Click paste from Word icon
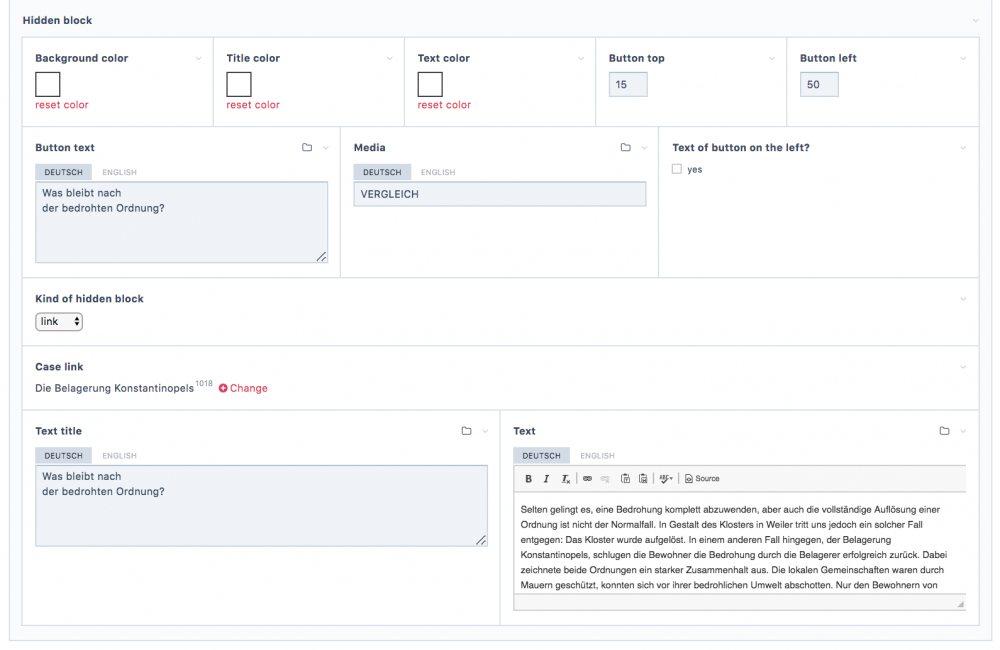This screenshot has width=1000, height=650. coord(643,479)
